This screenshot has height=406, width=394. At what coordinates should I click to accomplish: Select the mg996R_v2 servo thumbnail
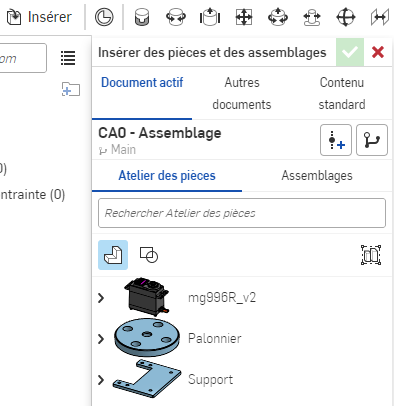[147, 296]
